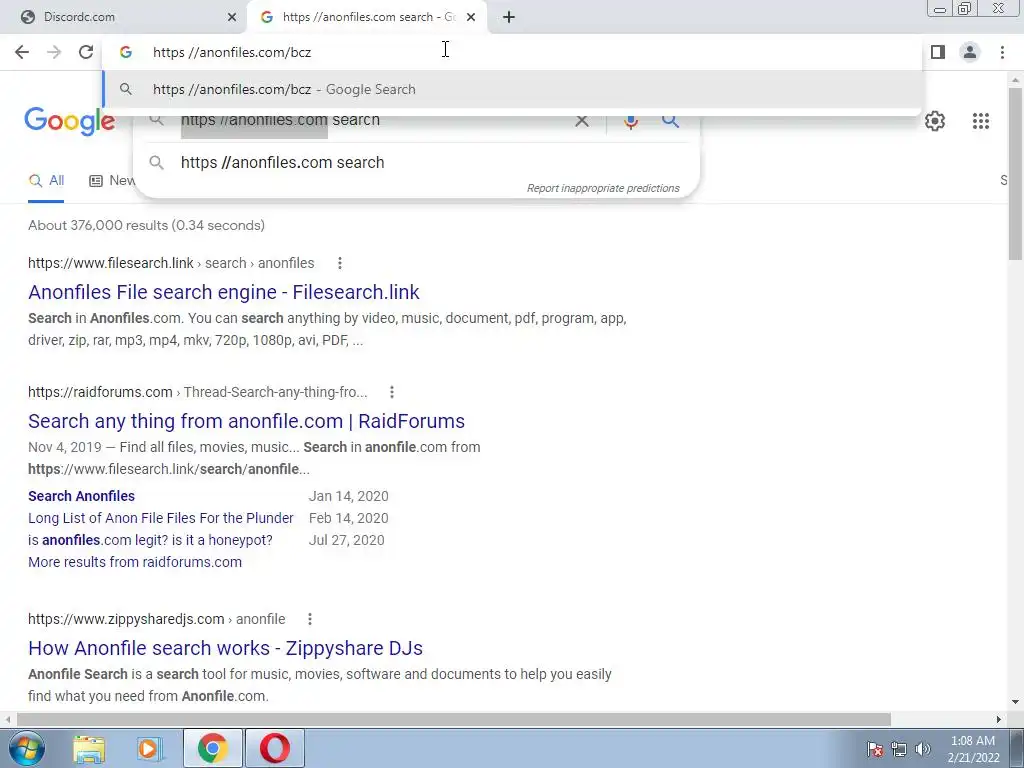Viewport: 1024px width, 768px height.
Task: Open options dots for raidforums.com result
Action: coord(392,392)
